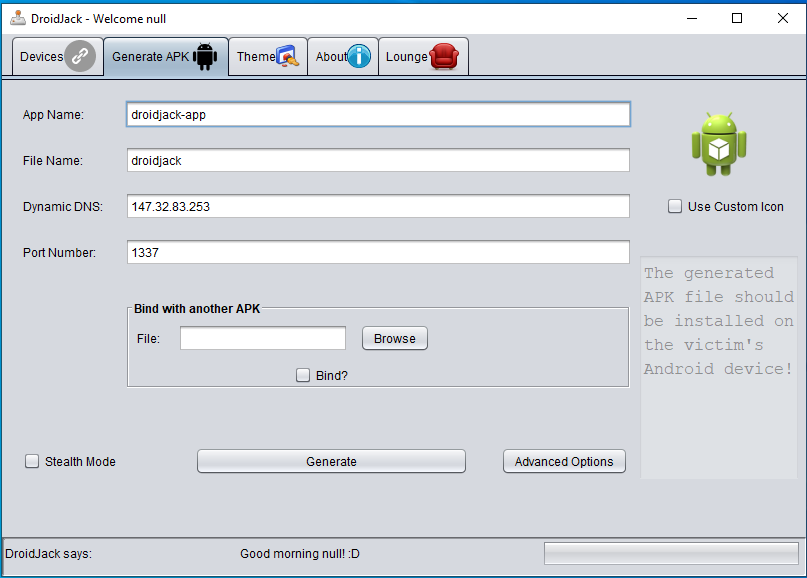The height and width of the screenshot is (578, 807).
Task: Focus the App Name input field
Action: [x=378, y=114]
